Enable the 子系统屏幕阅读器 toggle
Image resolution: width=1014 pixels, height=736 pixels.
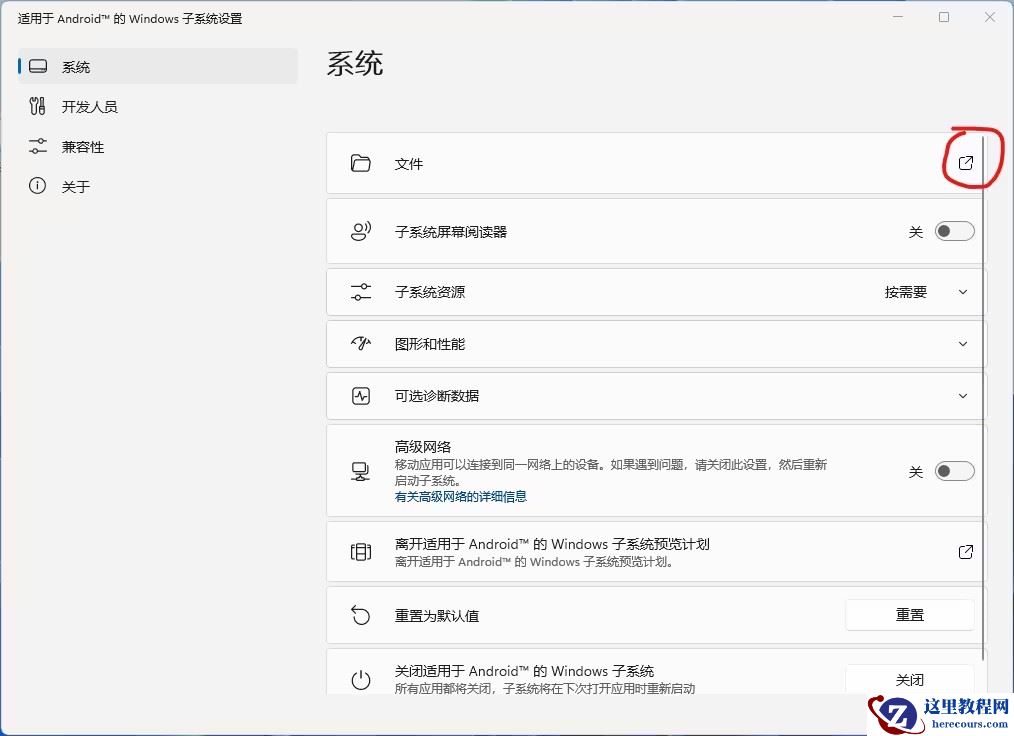(x=953, y=230)
